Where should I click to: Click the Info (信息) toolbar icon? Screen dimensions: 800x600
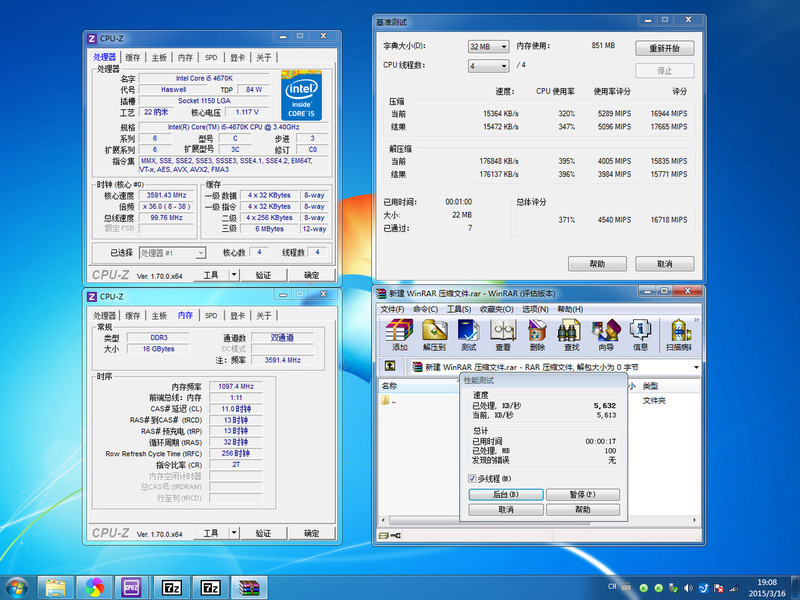click(x=640, y=332)
